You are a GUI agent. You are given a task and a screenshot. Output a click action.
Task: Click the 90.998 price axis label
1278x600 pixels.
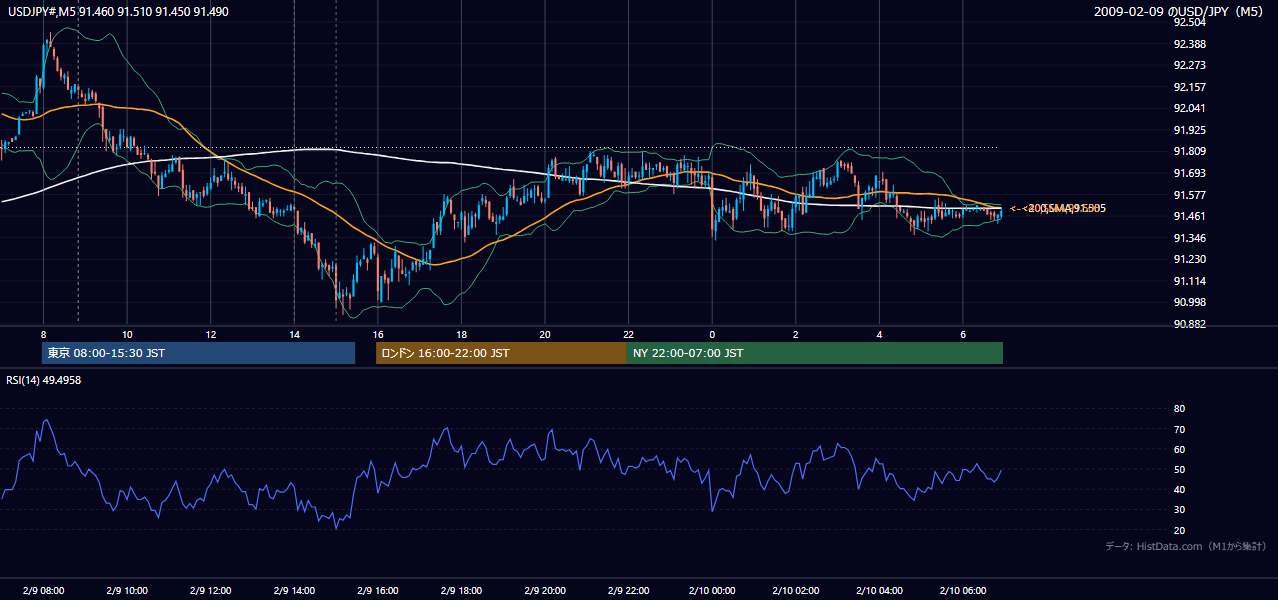click(1189, 302)
